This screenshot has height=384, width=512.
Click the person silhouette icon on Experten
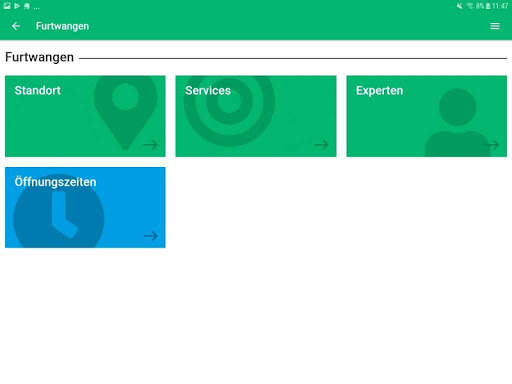click(457, 122)
